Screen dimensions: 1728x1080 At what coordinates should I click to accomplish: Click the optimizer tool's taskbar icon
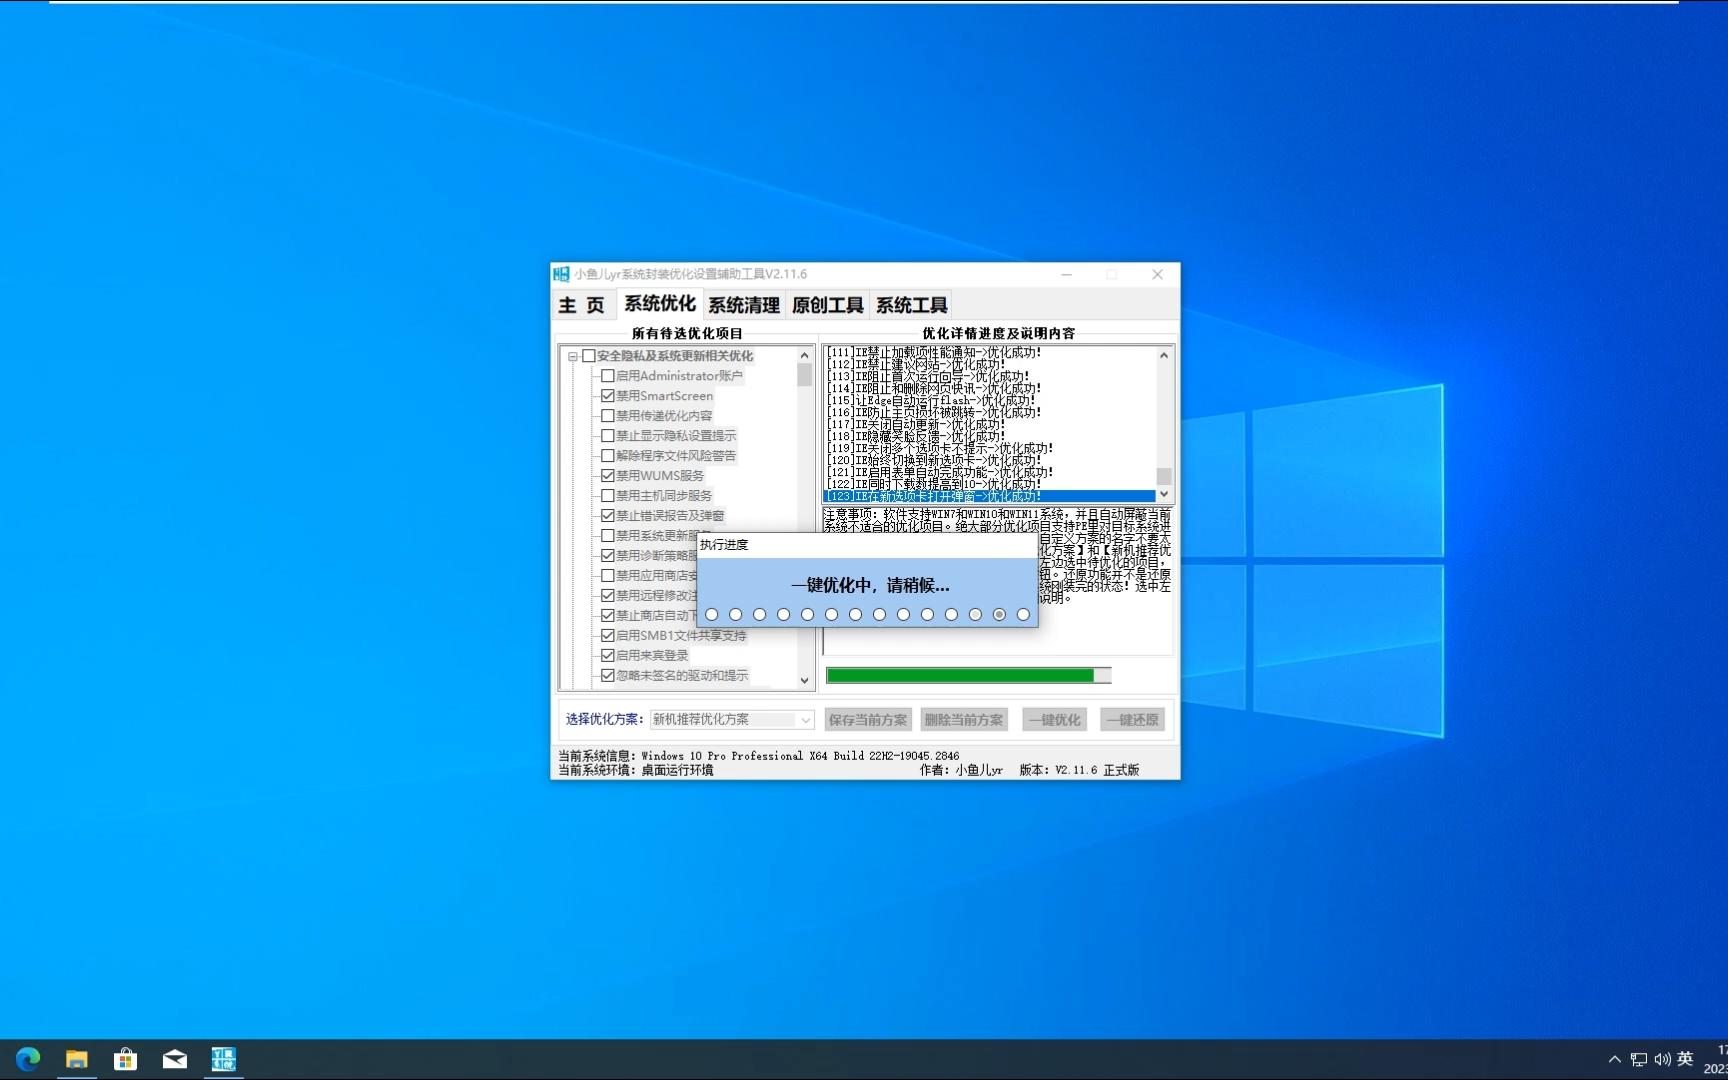[x=223, y=1059]
